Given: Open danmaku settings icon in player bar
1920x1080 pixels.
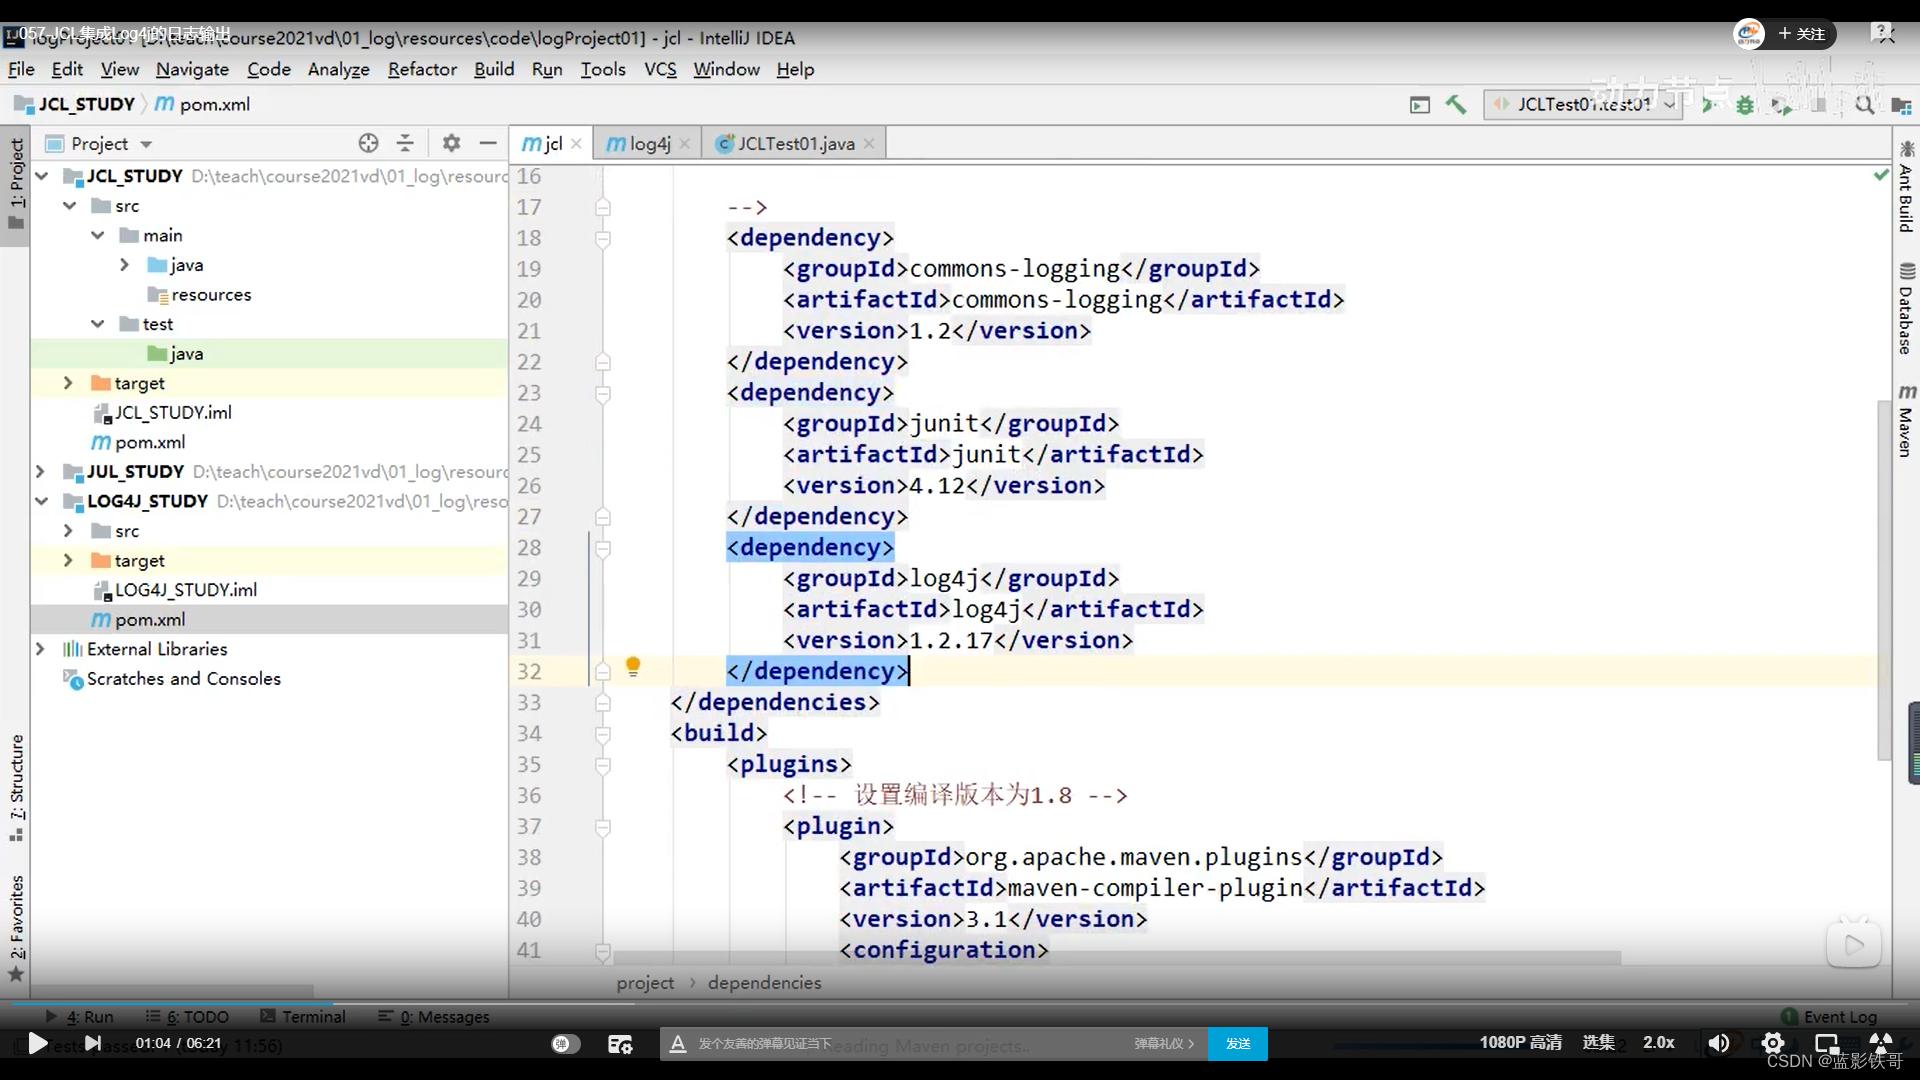Looking at the screenshot, I should point(620,1043).
